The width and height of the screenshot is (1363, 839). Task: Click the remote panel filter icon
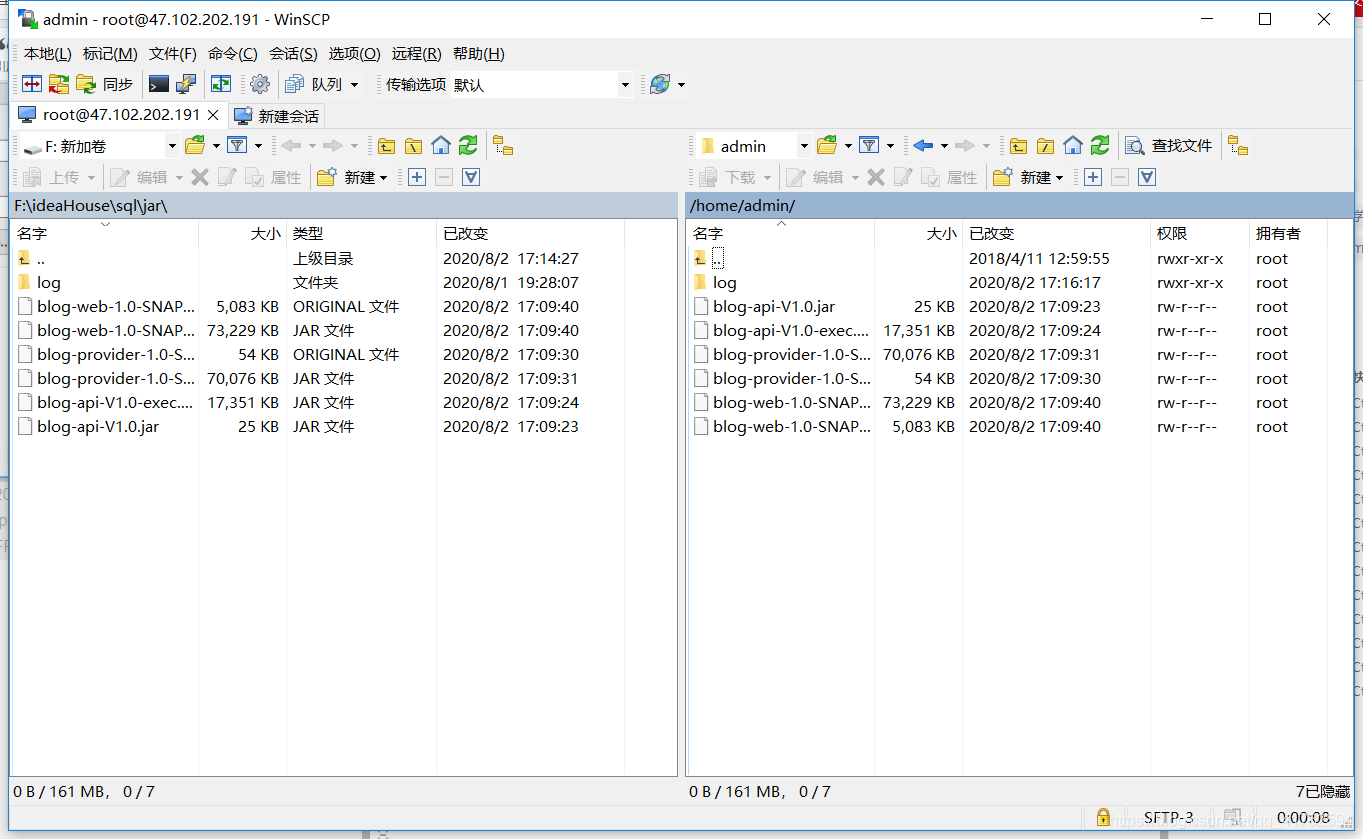coord(869,146)
